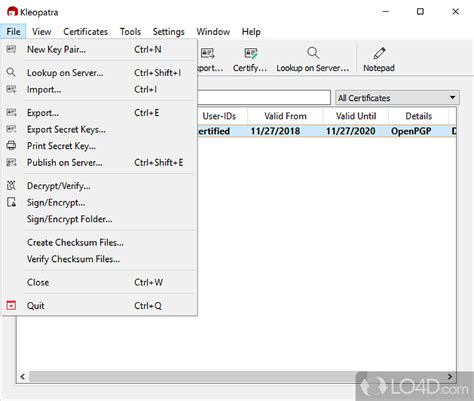Choose Sign/Encrypt... menu entry
The width and height of the screenshot is (474, 401).
point(99,202)
